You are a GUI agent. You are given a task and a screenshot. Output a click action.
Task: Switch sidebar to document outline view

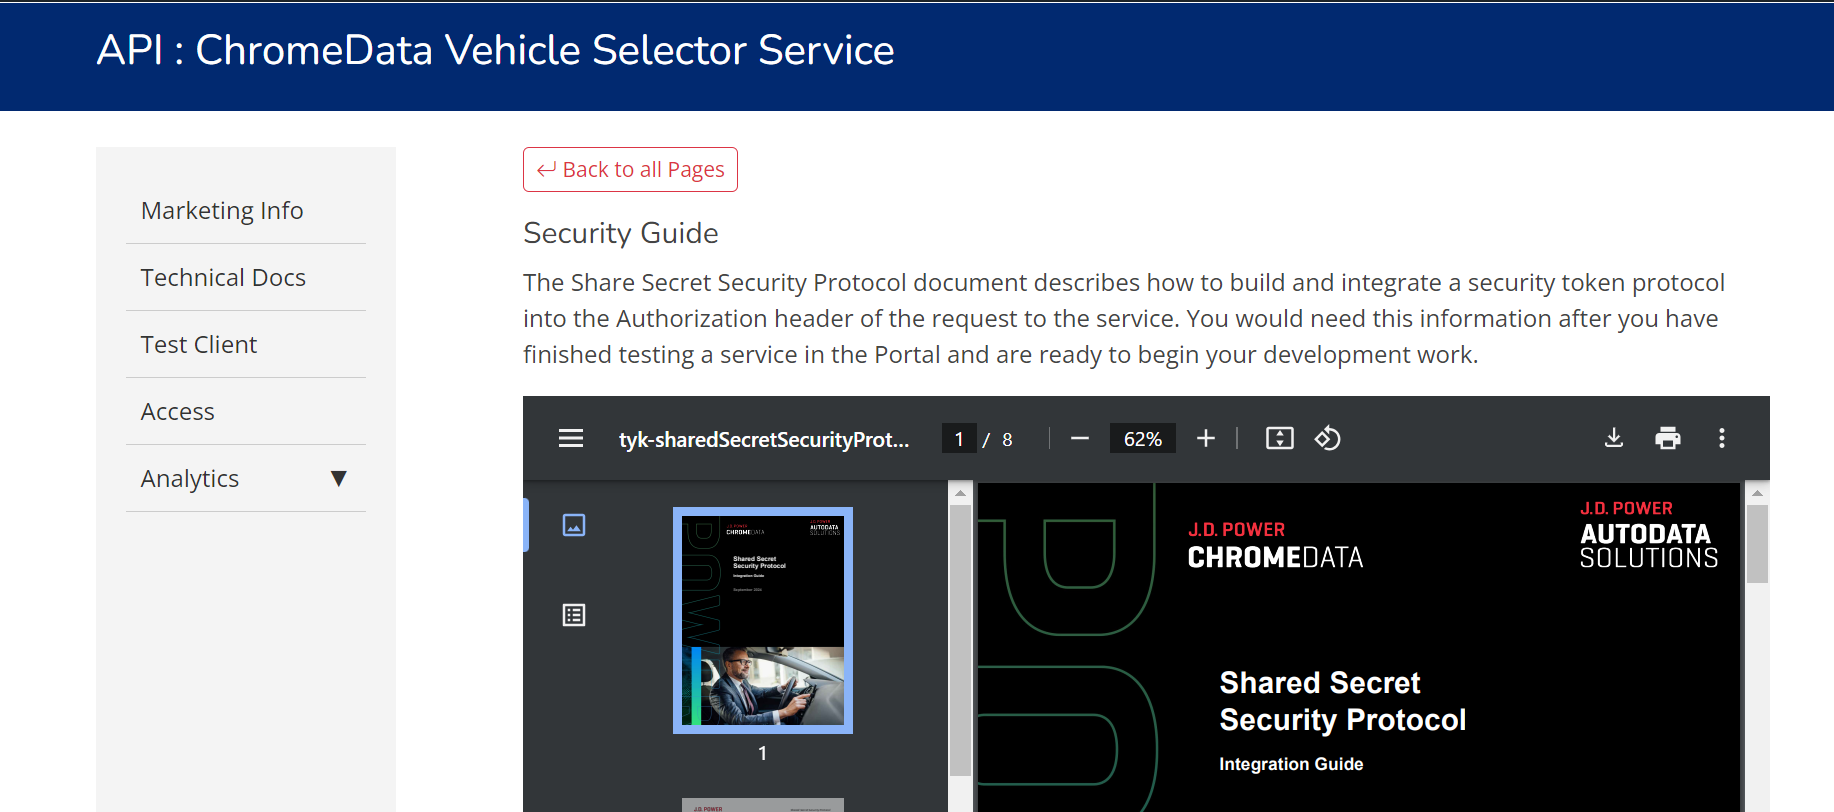point(574,615)
